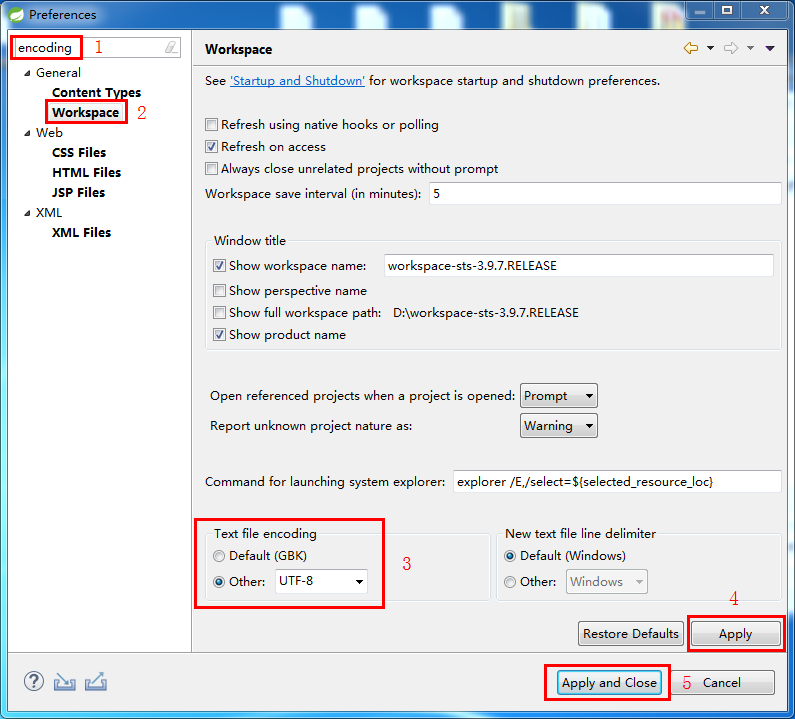
Task: Collapse the Web tree node
Action: click(x=27, y=133)
